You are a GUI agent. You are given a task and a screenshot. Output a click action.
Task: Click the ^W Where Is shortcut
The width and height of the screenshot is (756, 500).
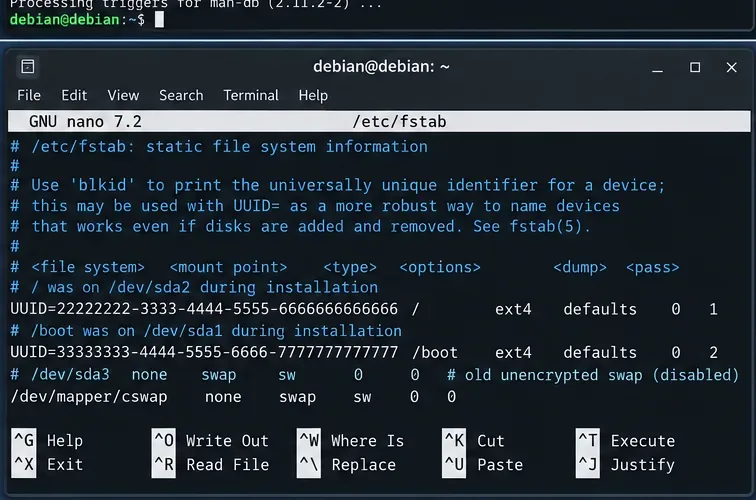click(x=351, y=440)
